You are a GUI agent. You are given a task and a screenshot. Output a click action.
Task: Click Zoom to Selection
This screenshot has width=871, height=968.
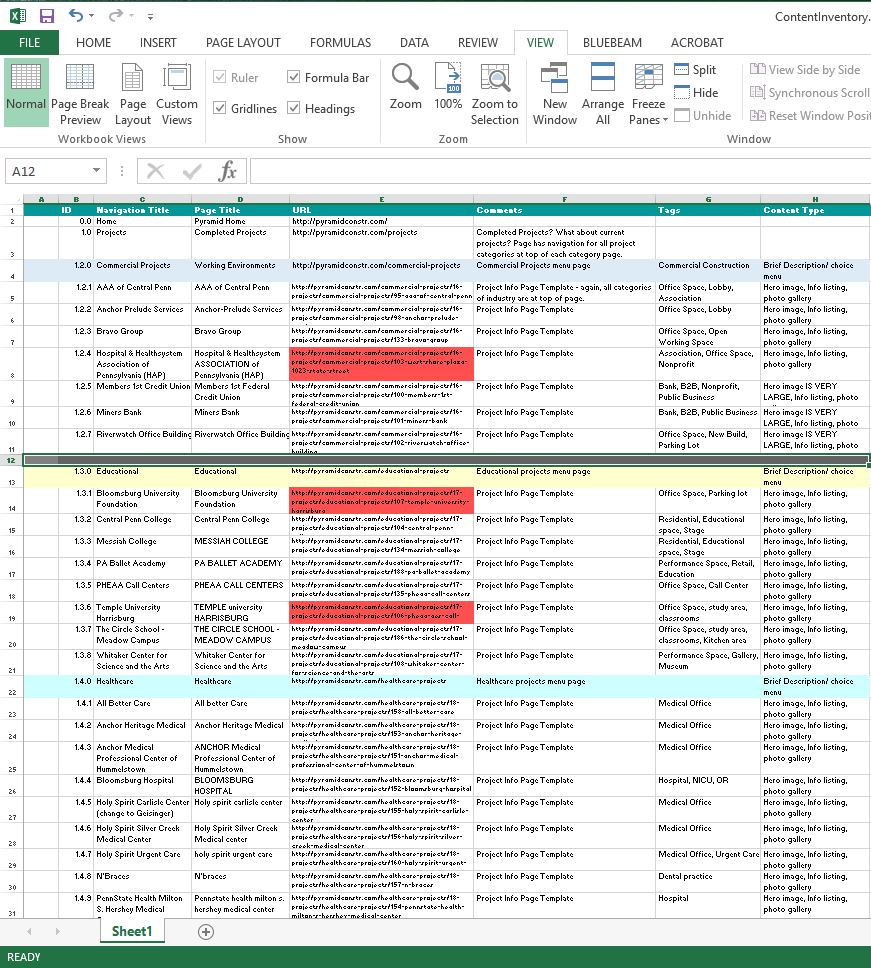[494, 93]
